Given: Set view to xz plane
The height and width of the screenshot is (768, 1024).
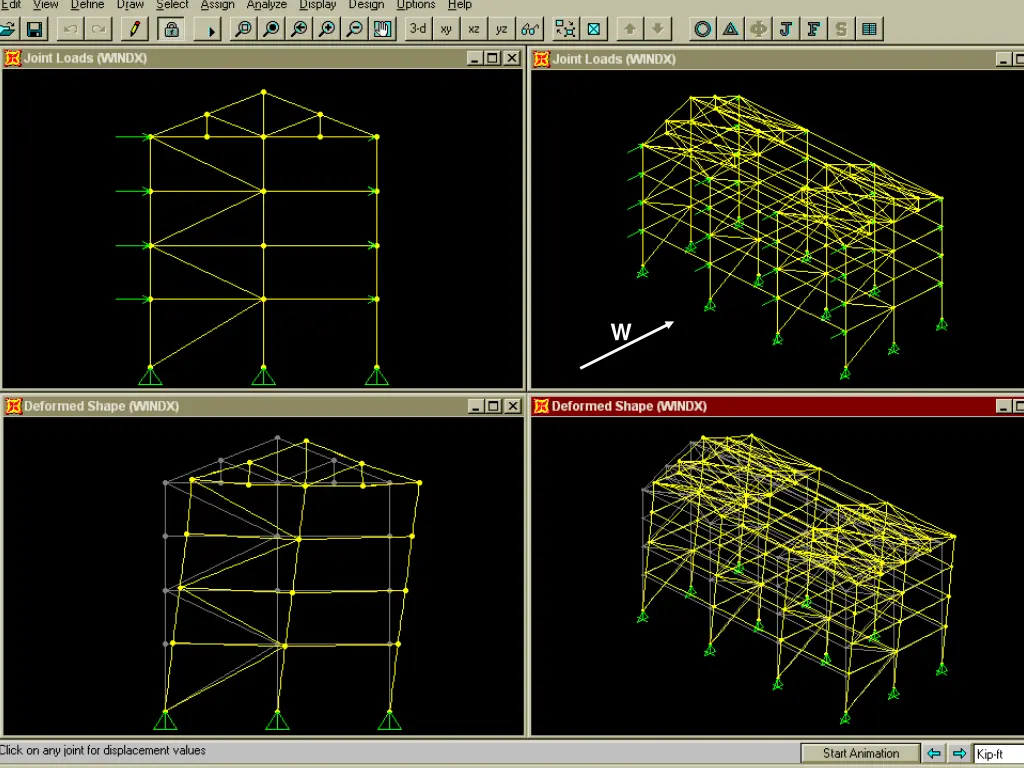Looking at the screenshot, I should pyautogui.click(x=474, y=29).
